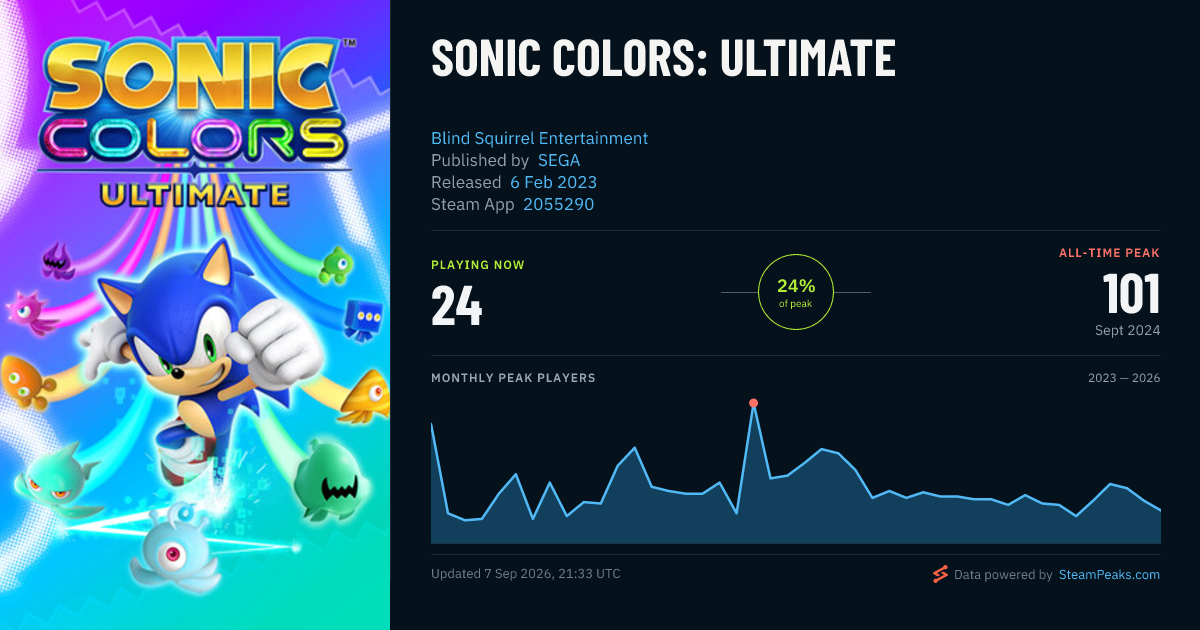The width and height of the screenshot is (1200, 630).
Task: Click the one-eyed pink-eyed white wisp
Action: click(x=174, y=552)
